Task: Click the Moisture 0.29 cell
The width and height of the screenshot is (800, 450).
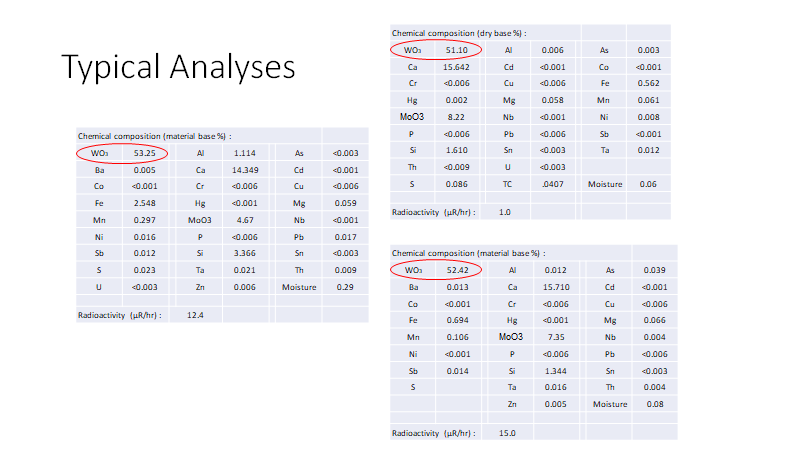Action: tap(345, 287)
